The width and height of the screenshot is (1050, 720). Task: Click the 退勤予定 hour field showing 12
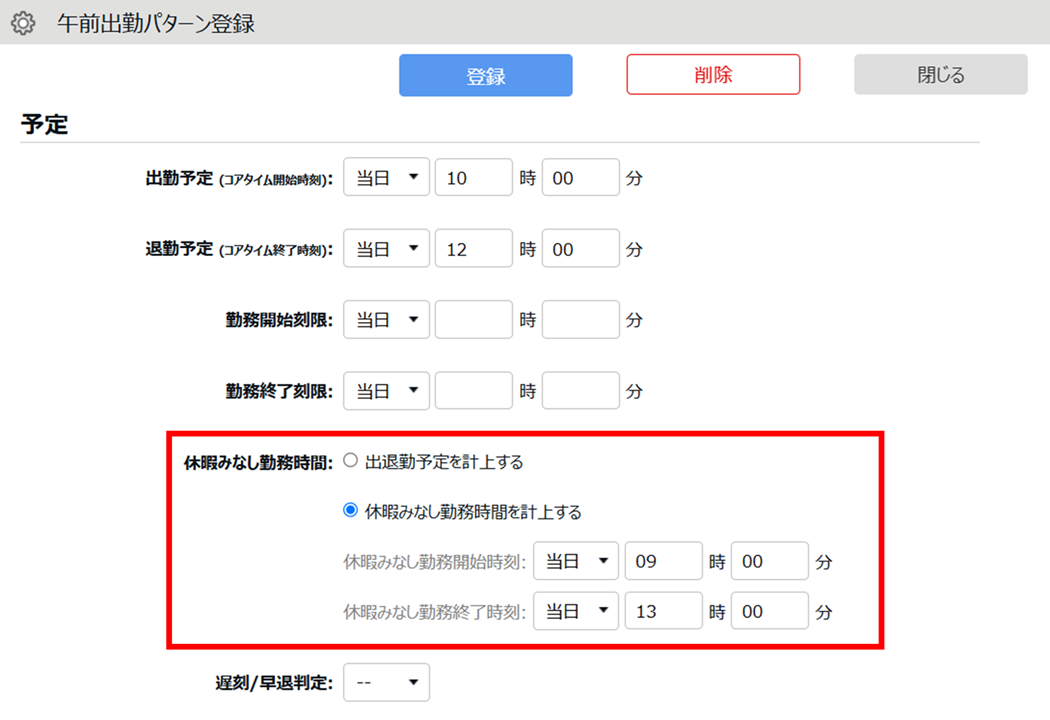[473, 249]
